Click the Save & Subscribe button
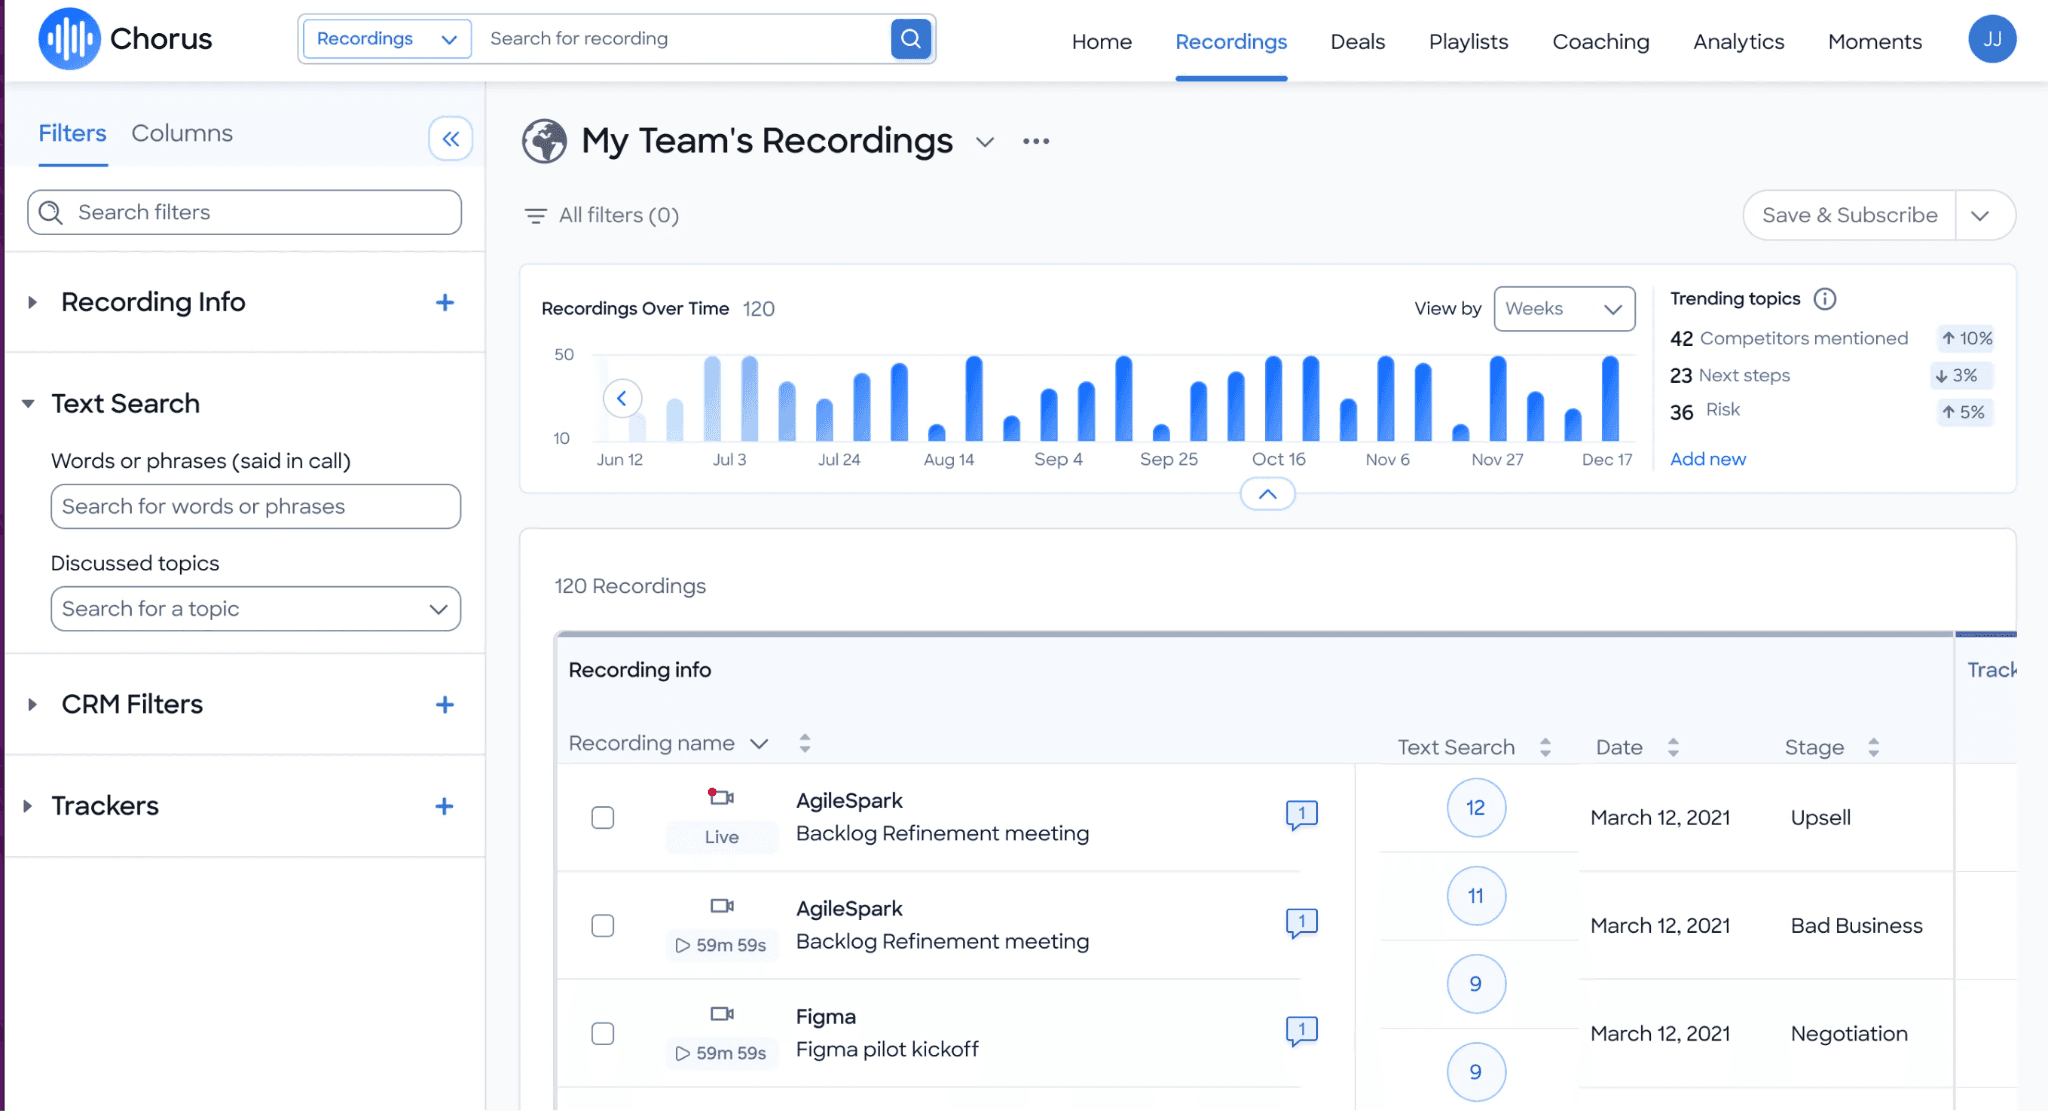 coord(1849,215)
